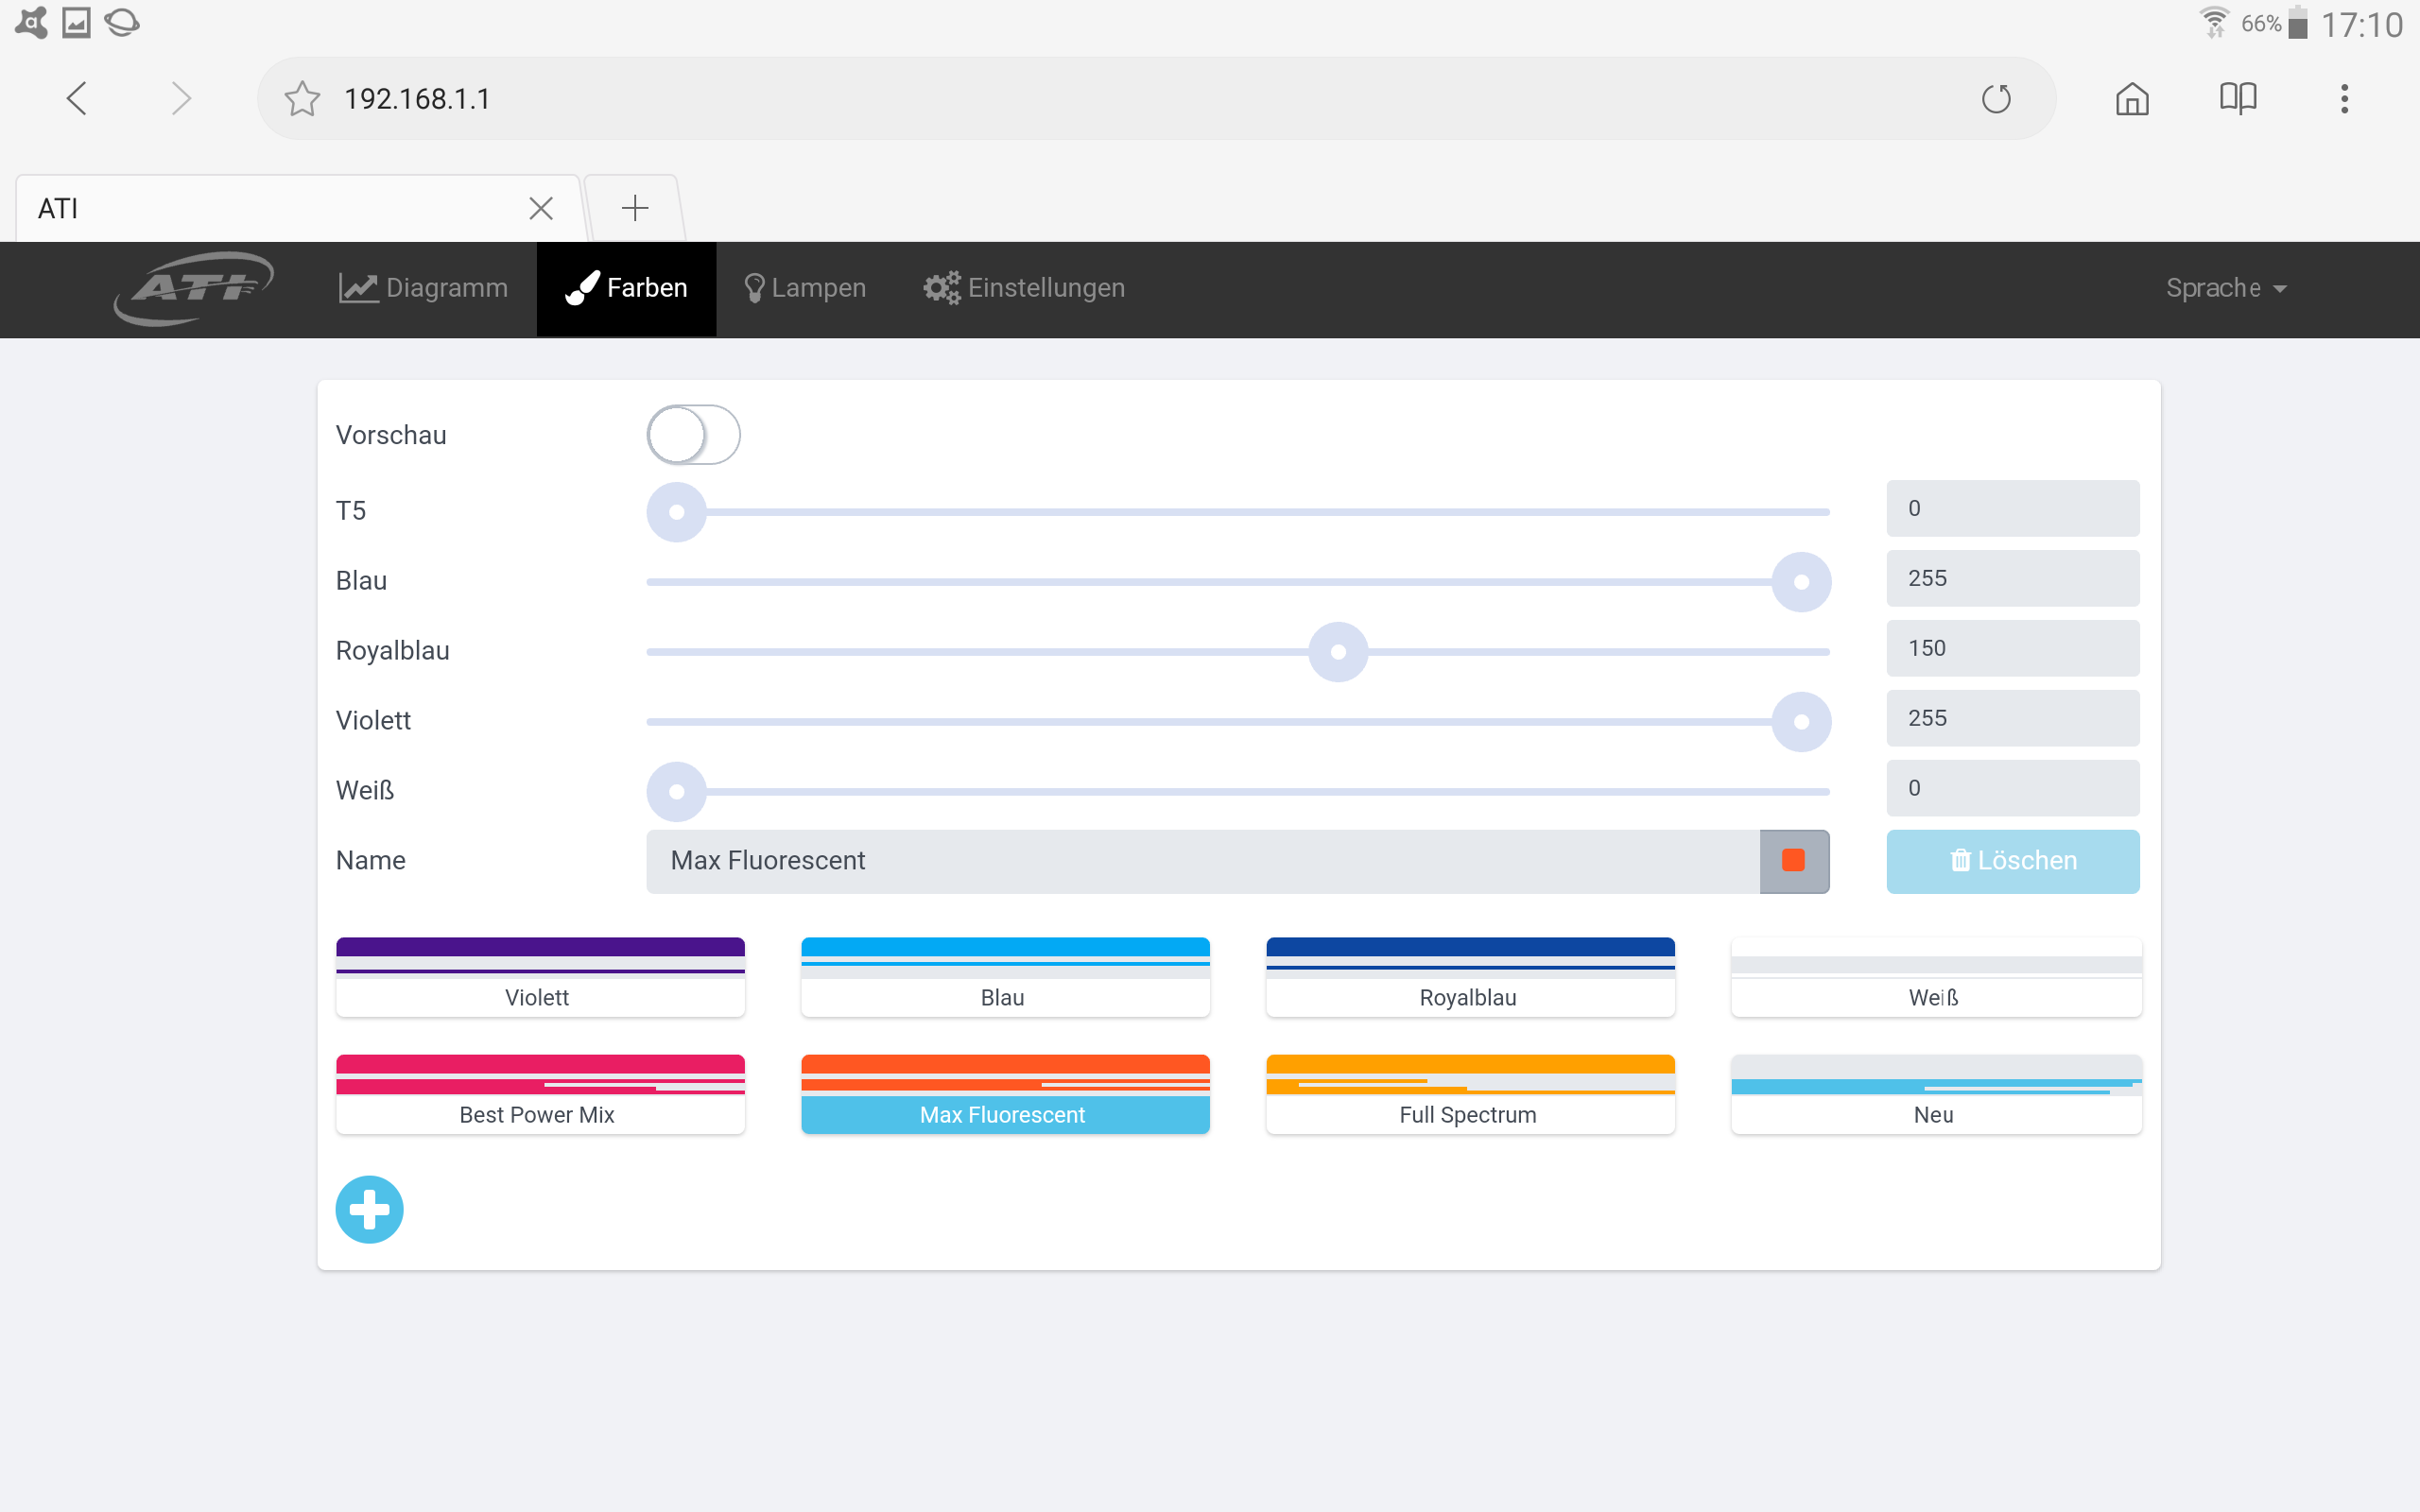Toggle the Vorschau preview switch
The width and height of the screenshot is (2420, 1512).
coord(693,435)
